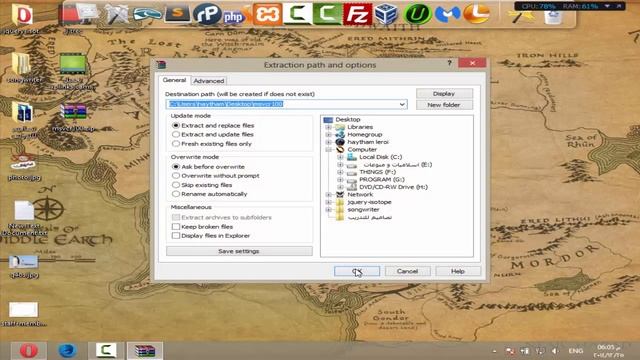Select photo.jpg desktop file

click(x=24, y=167)
